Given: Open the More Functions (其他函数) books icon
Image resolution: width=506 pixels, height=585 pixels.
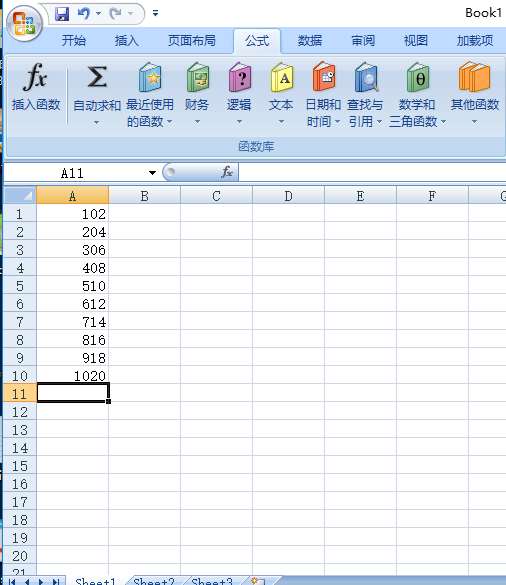Looking at the screenshot, I should tap(474, 77).
